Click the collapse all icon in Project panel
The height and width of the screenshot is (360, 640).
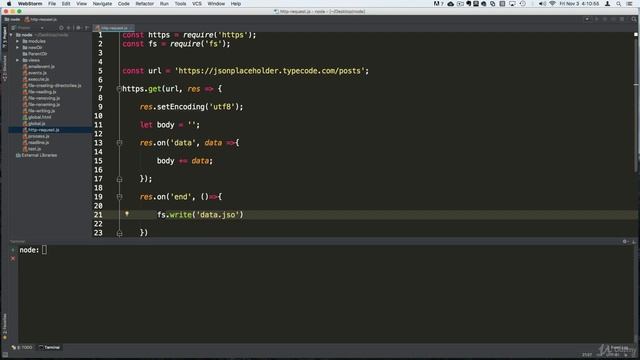pos(69,28)
